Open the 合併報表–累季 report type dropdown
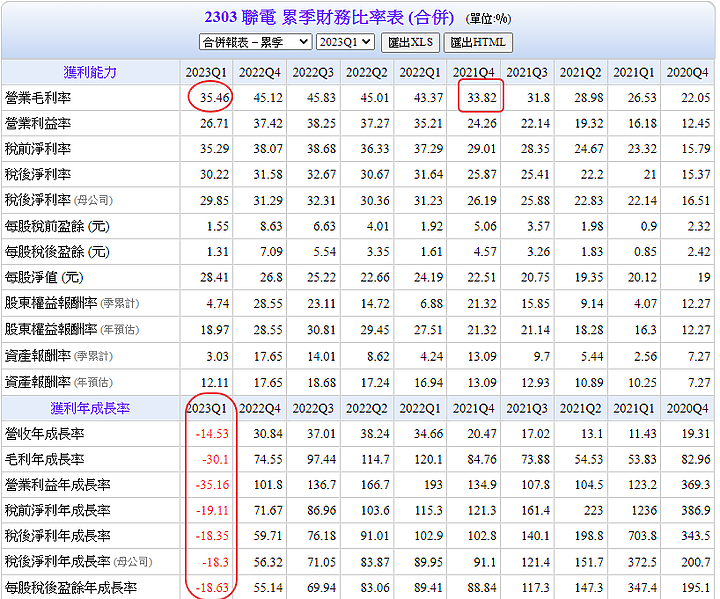The height and width of the screenshot is (599, 720). coord(255,42)
